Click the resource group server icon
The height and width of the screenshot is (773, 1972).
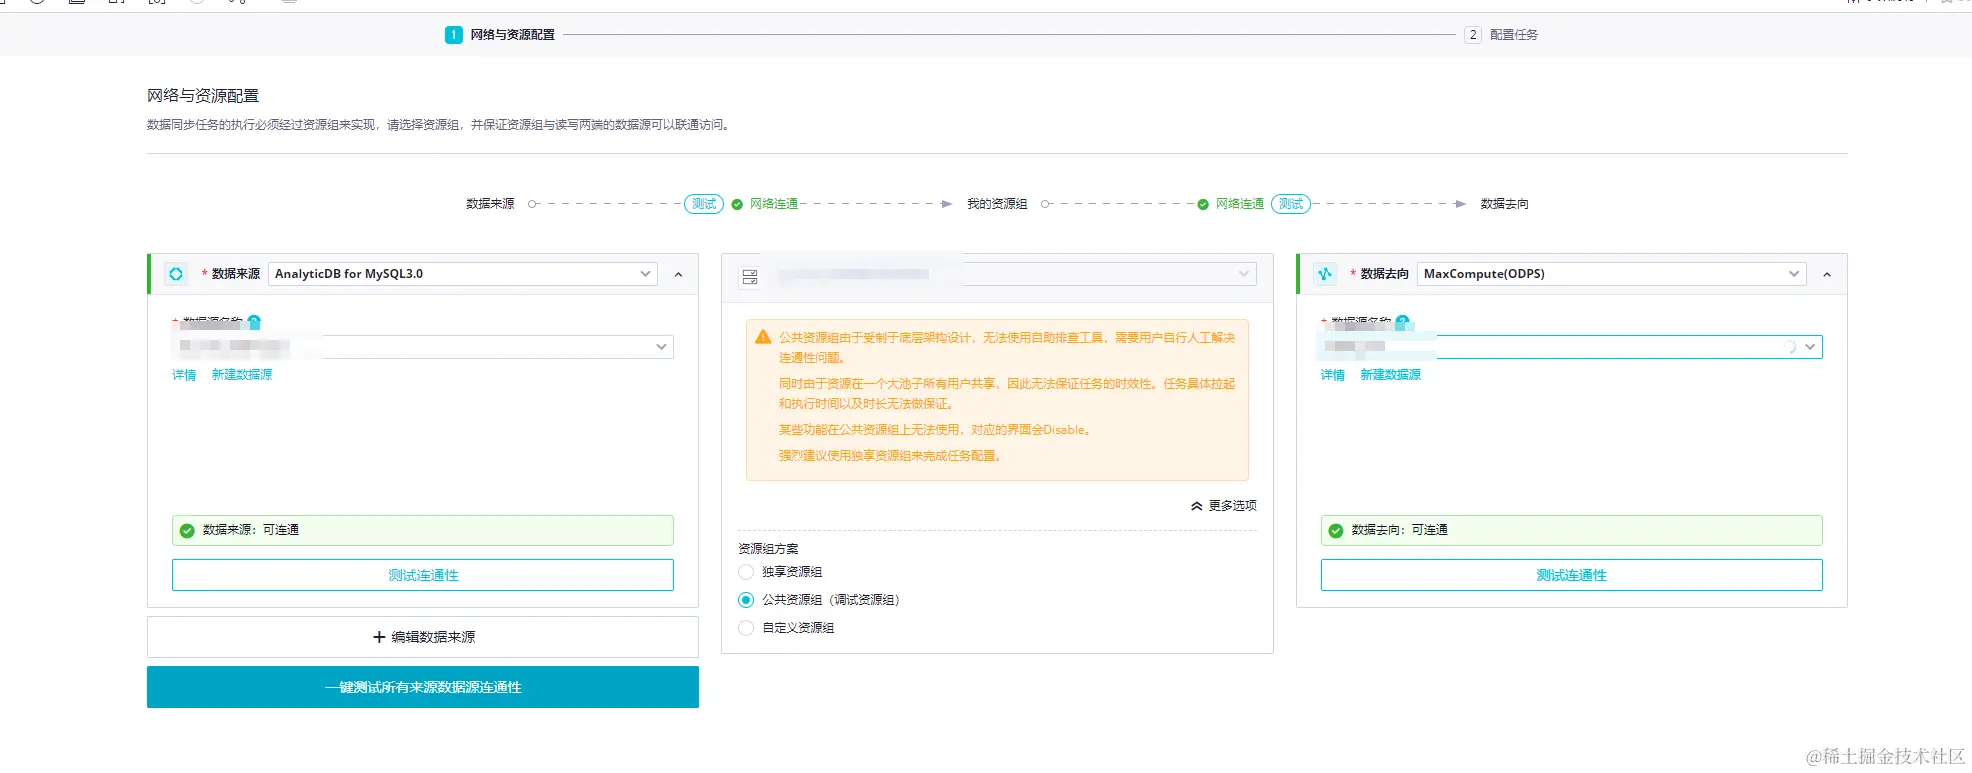[x=750, y=277]
